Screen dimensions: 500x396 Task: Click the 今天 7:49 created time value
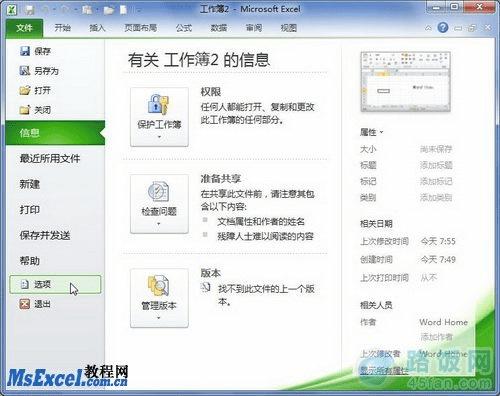point(438,259)
